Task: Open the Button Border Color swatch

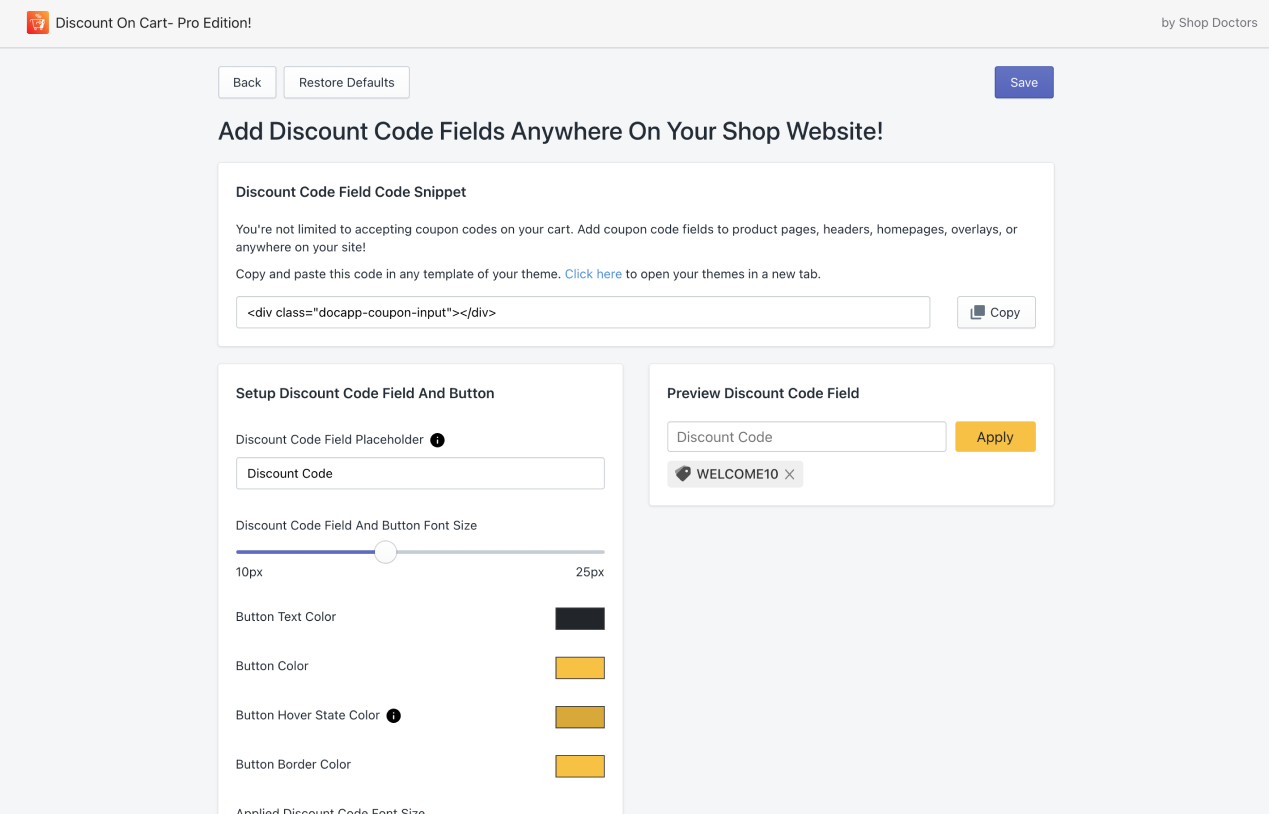Action: tap(580, 766)
